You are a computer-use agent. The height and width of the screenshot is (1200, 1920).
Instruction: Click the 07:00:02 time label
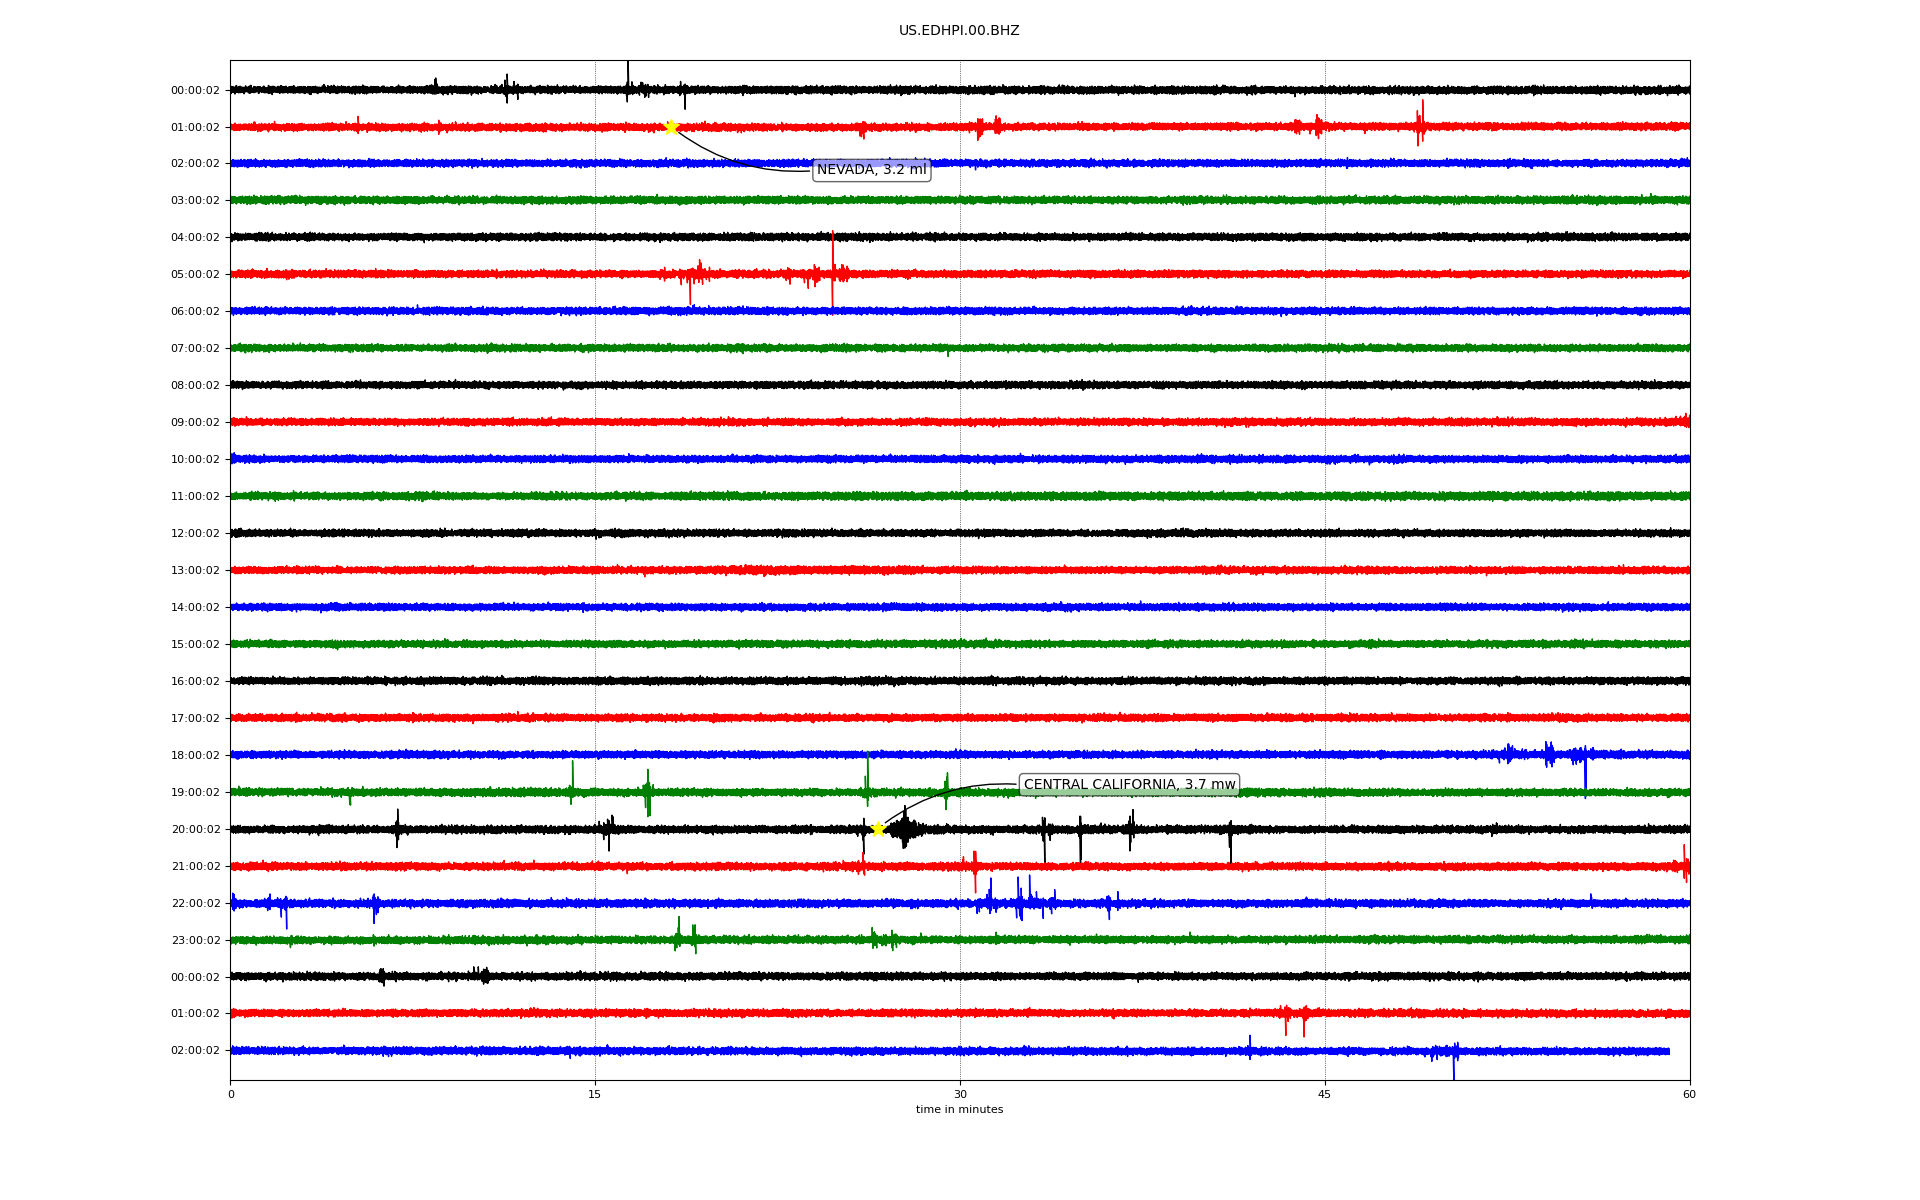pyautogui.click(x=195, y=349)
